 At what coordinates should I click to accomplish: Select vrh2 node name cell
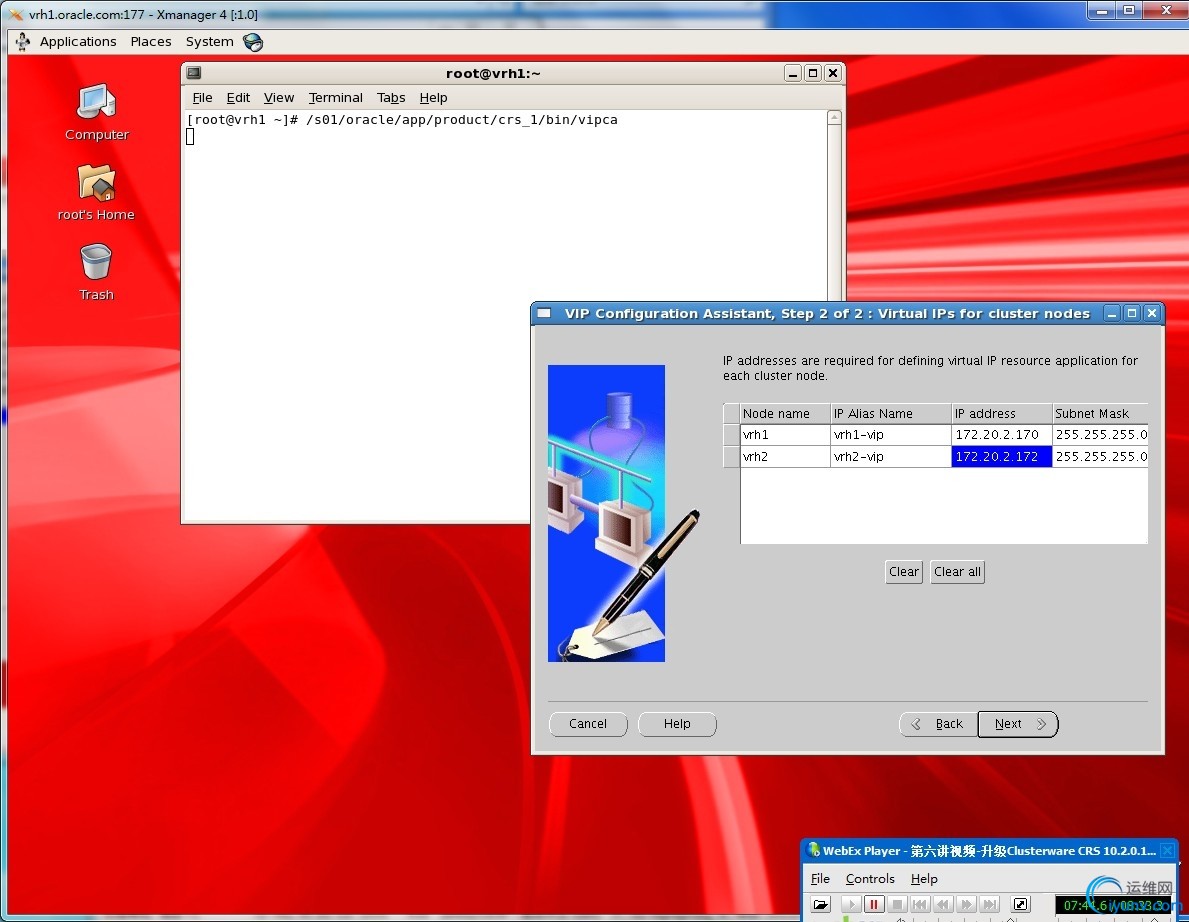(785, 456)
